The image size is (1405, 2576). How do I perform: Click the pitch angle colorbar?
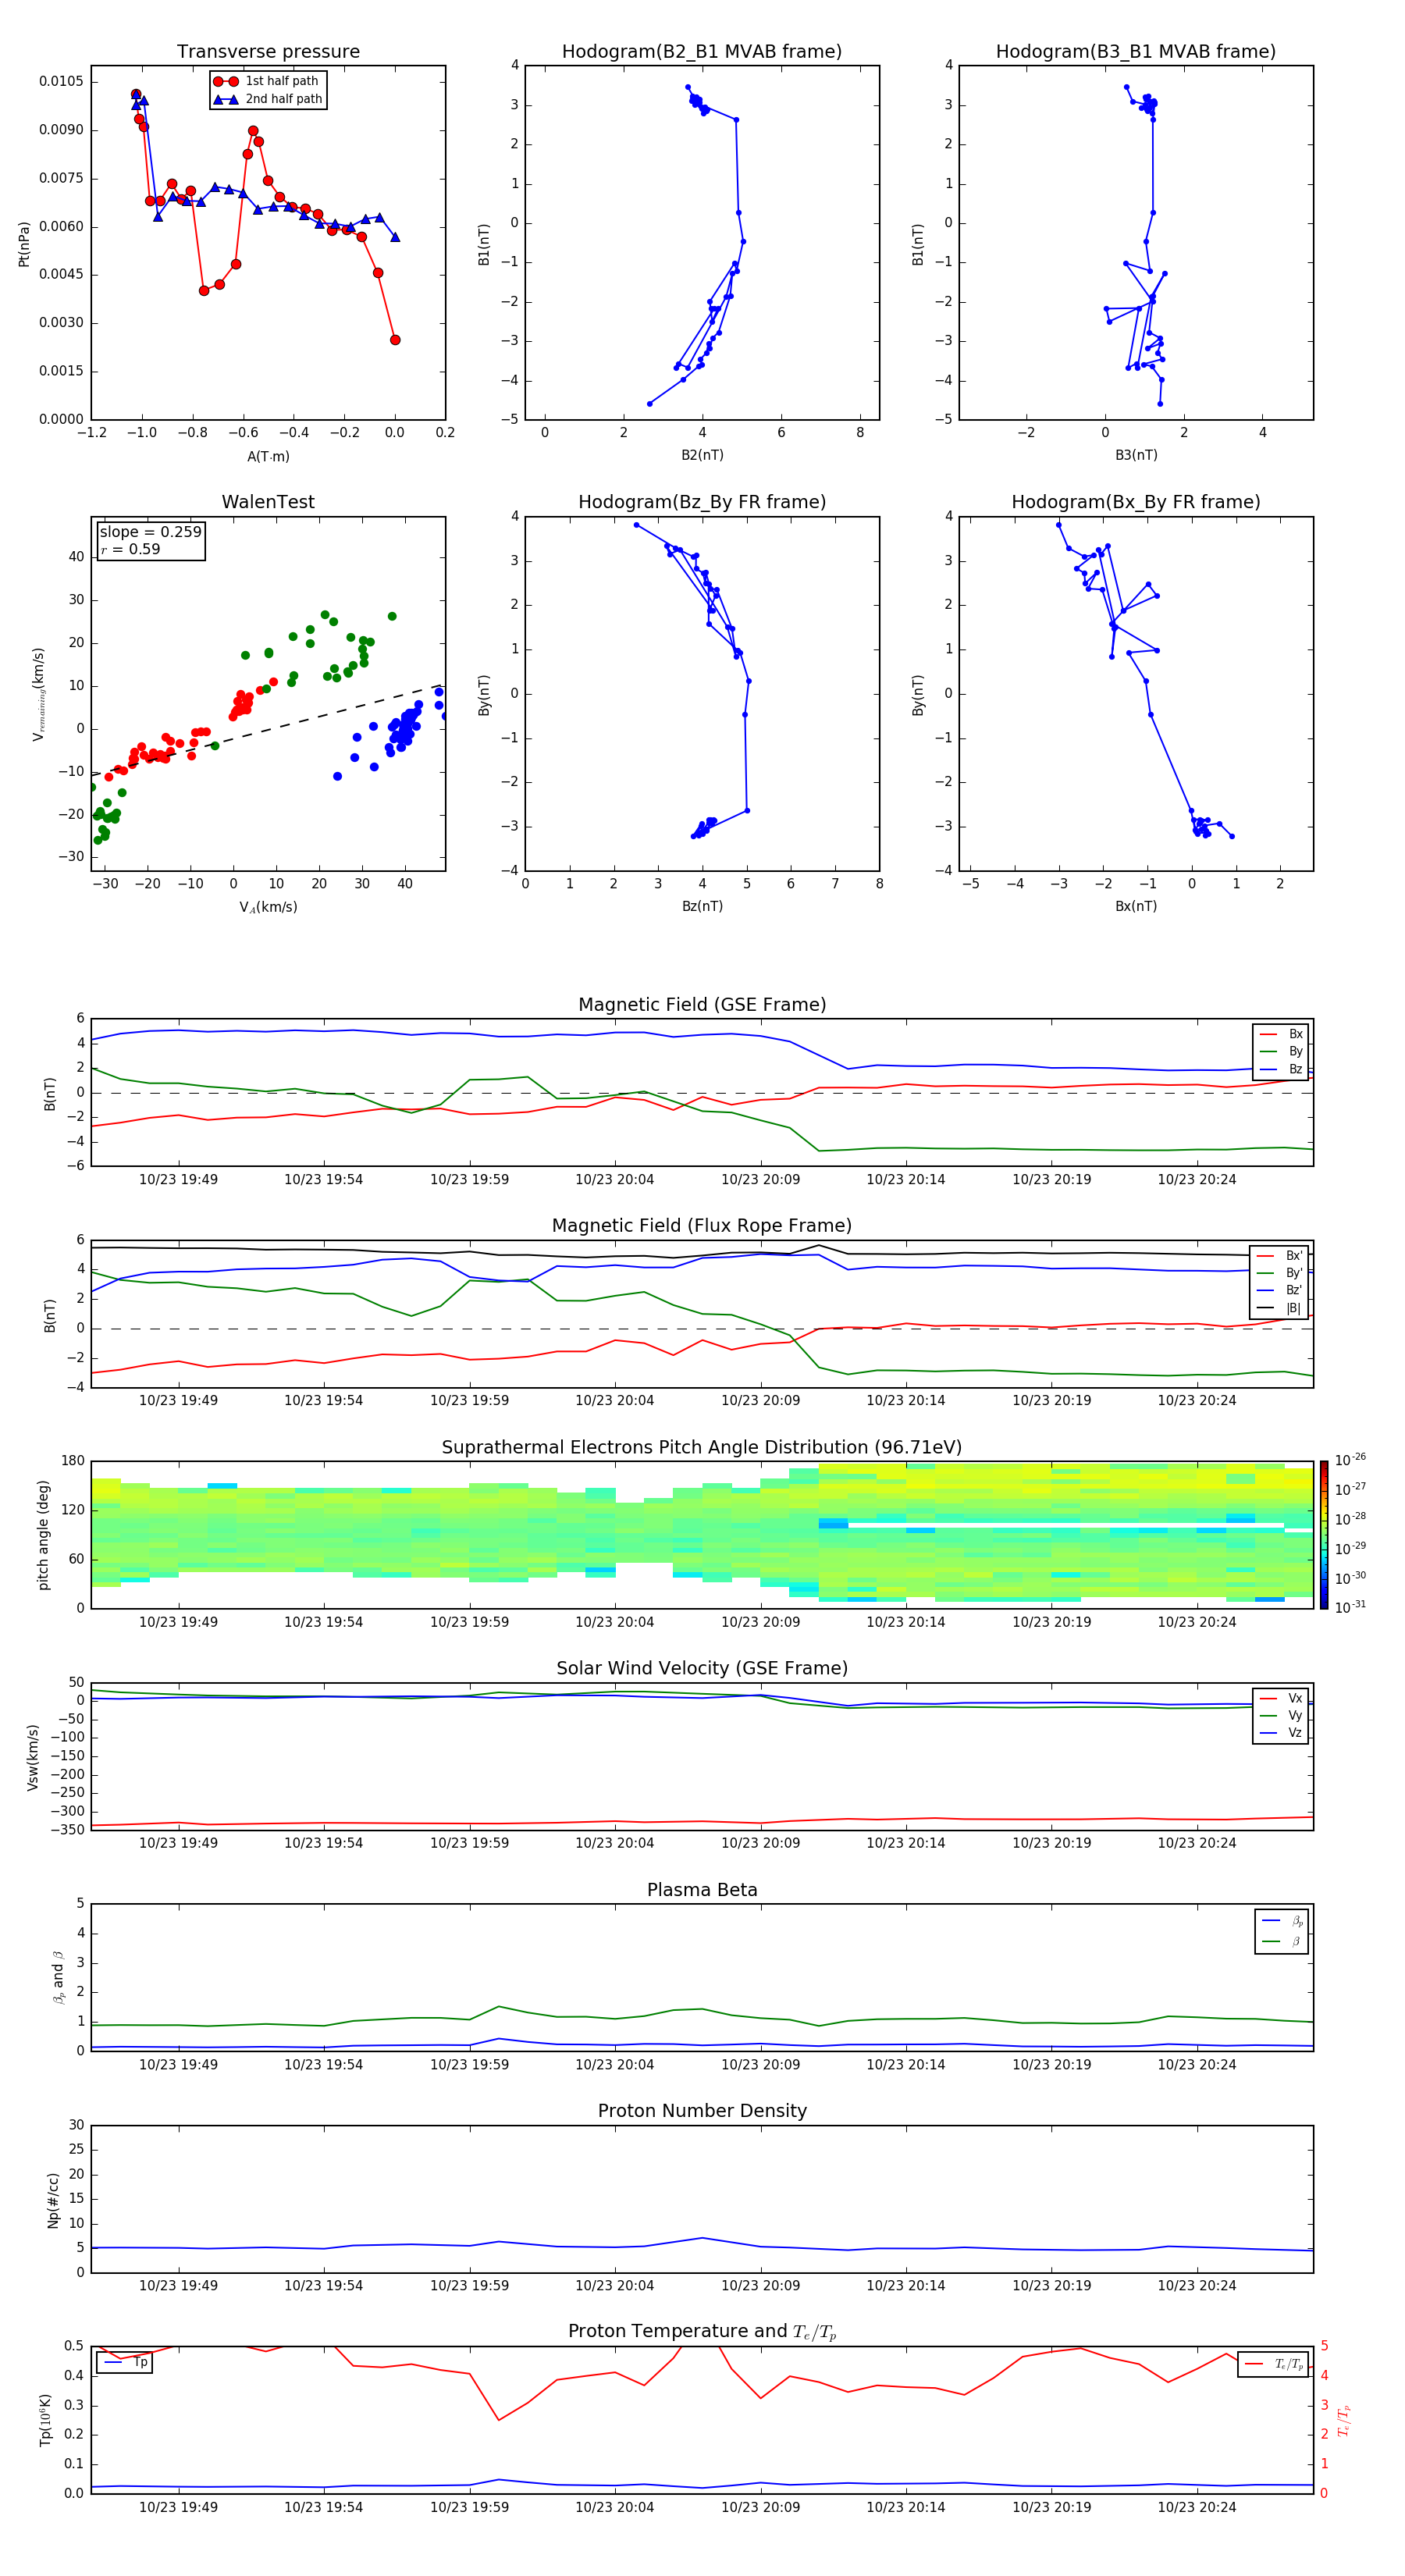1324,1535
